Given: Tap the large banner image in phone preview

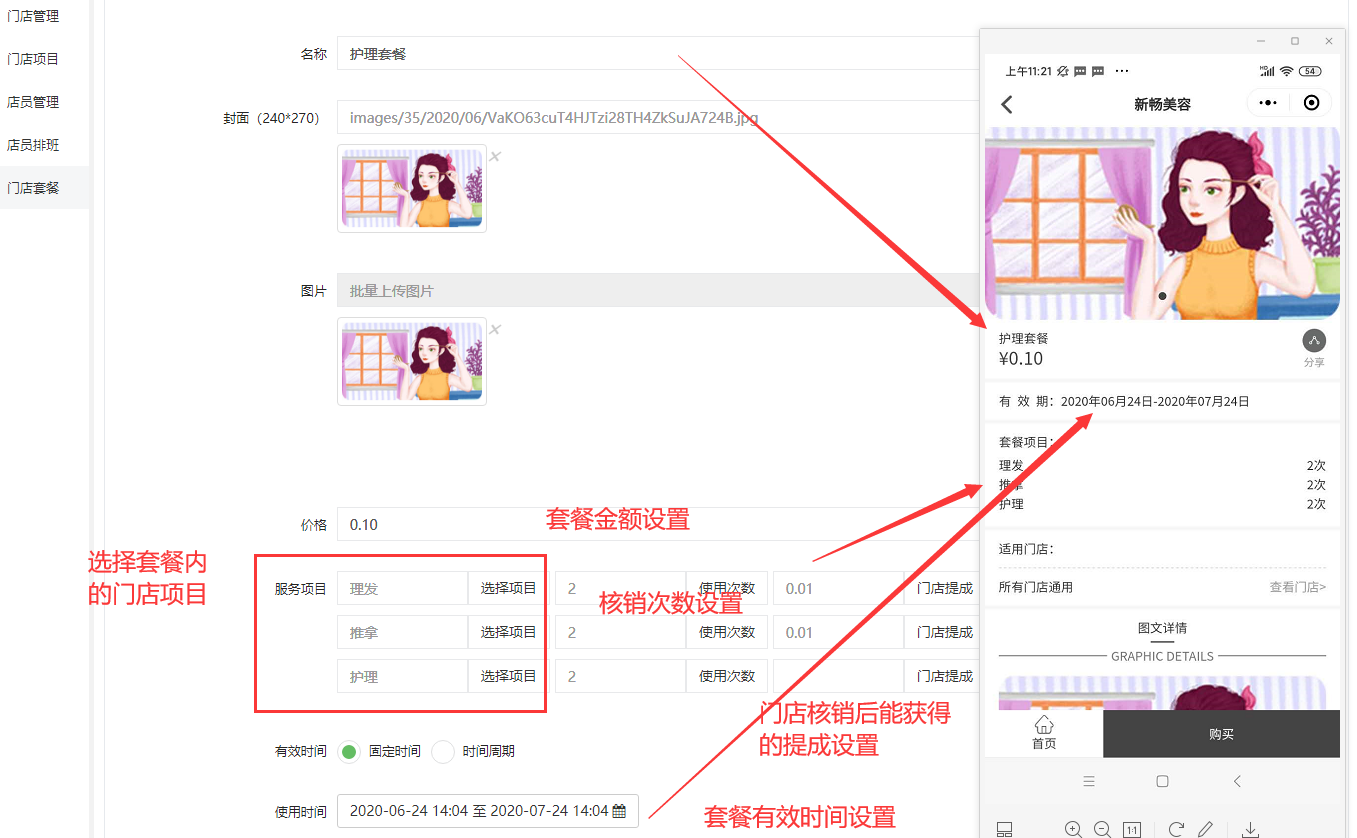Looking at the screenshot, I should pyautogui.click(x=1162, y=223).
